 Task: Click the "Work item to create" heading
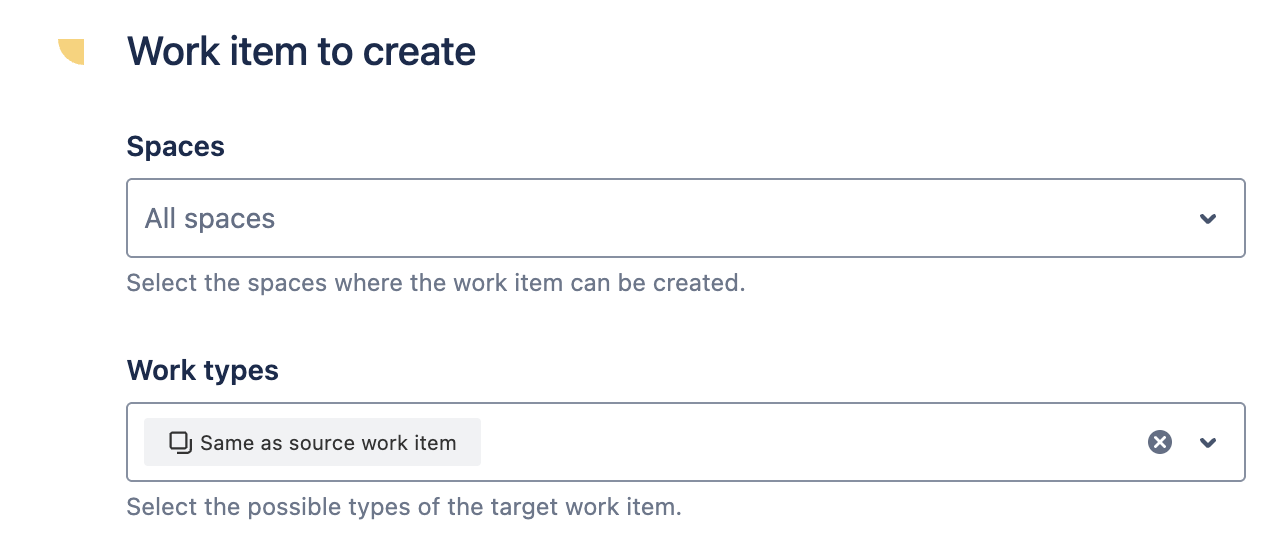[x=301, y=51]
